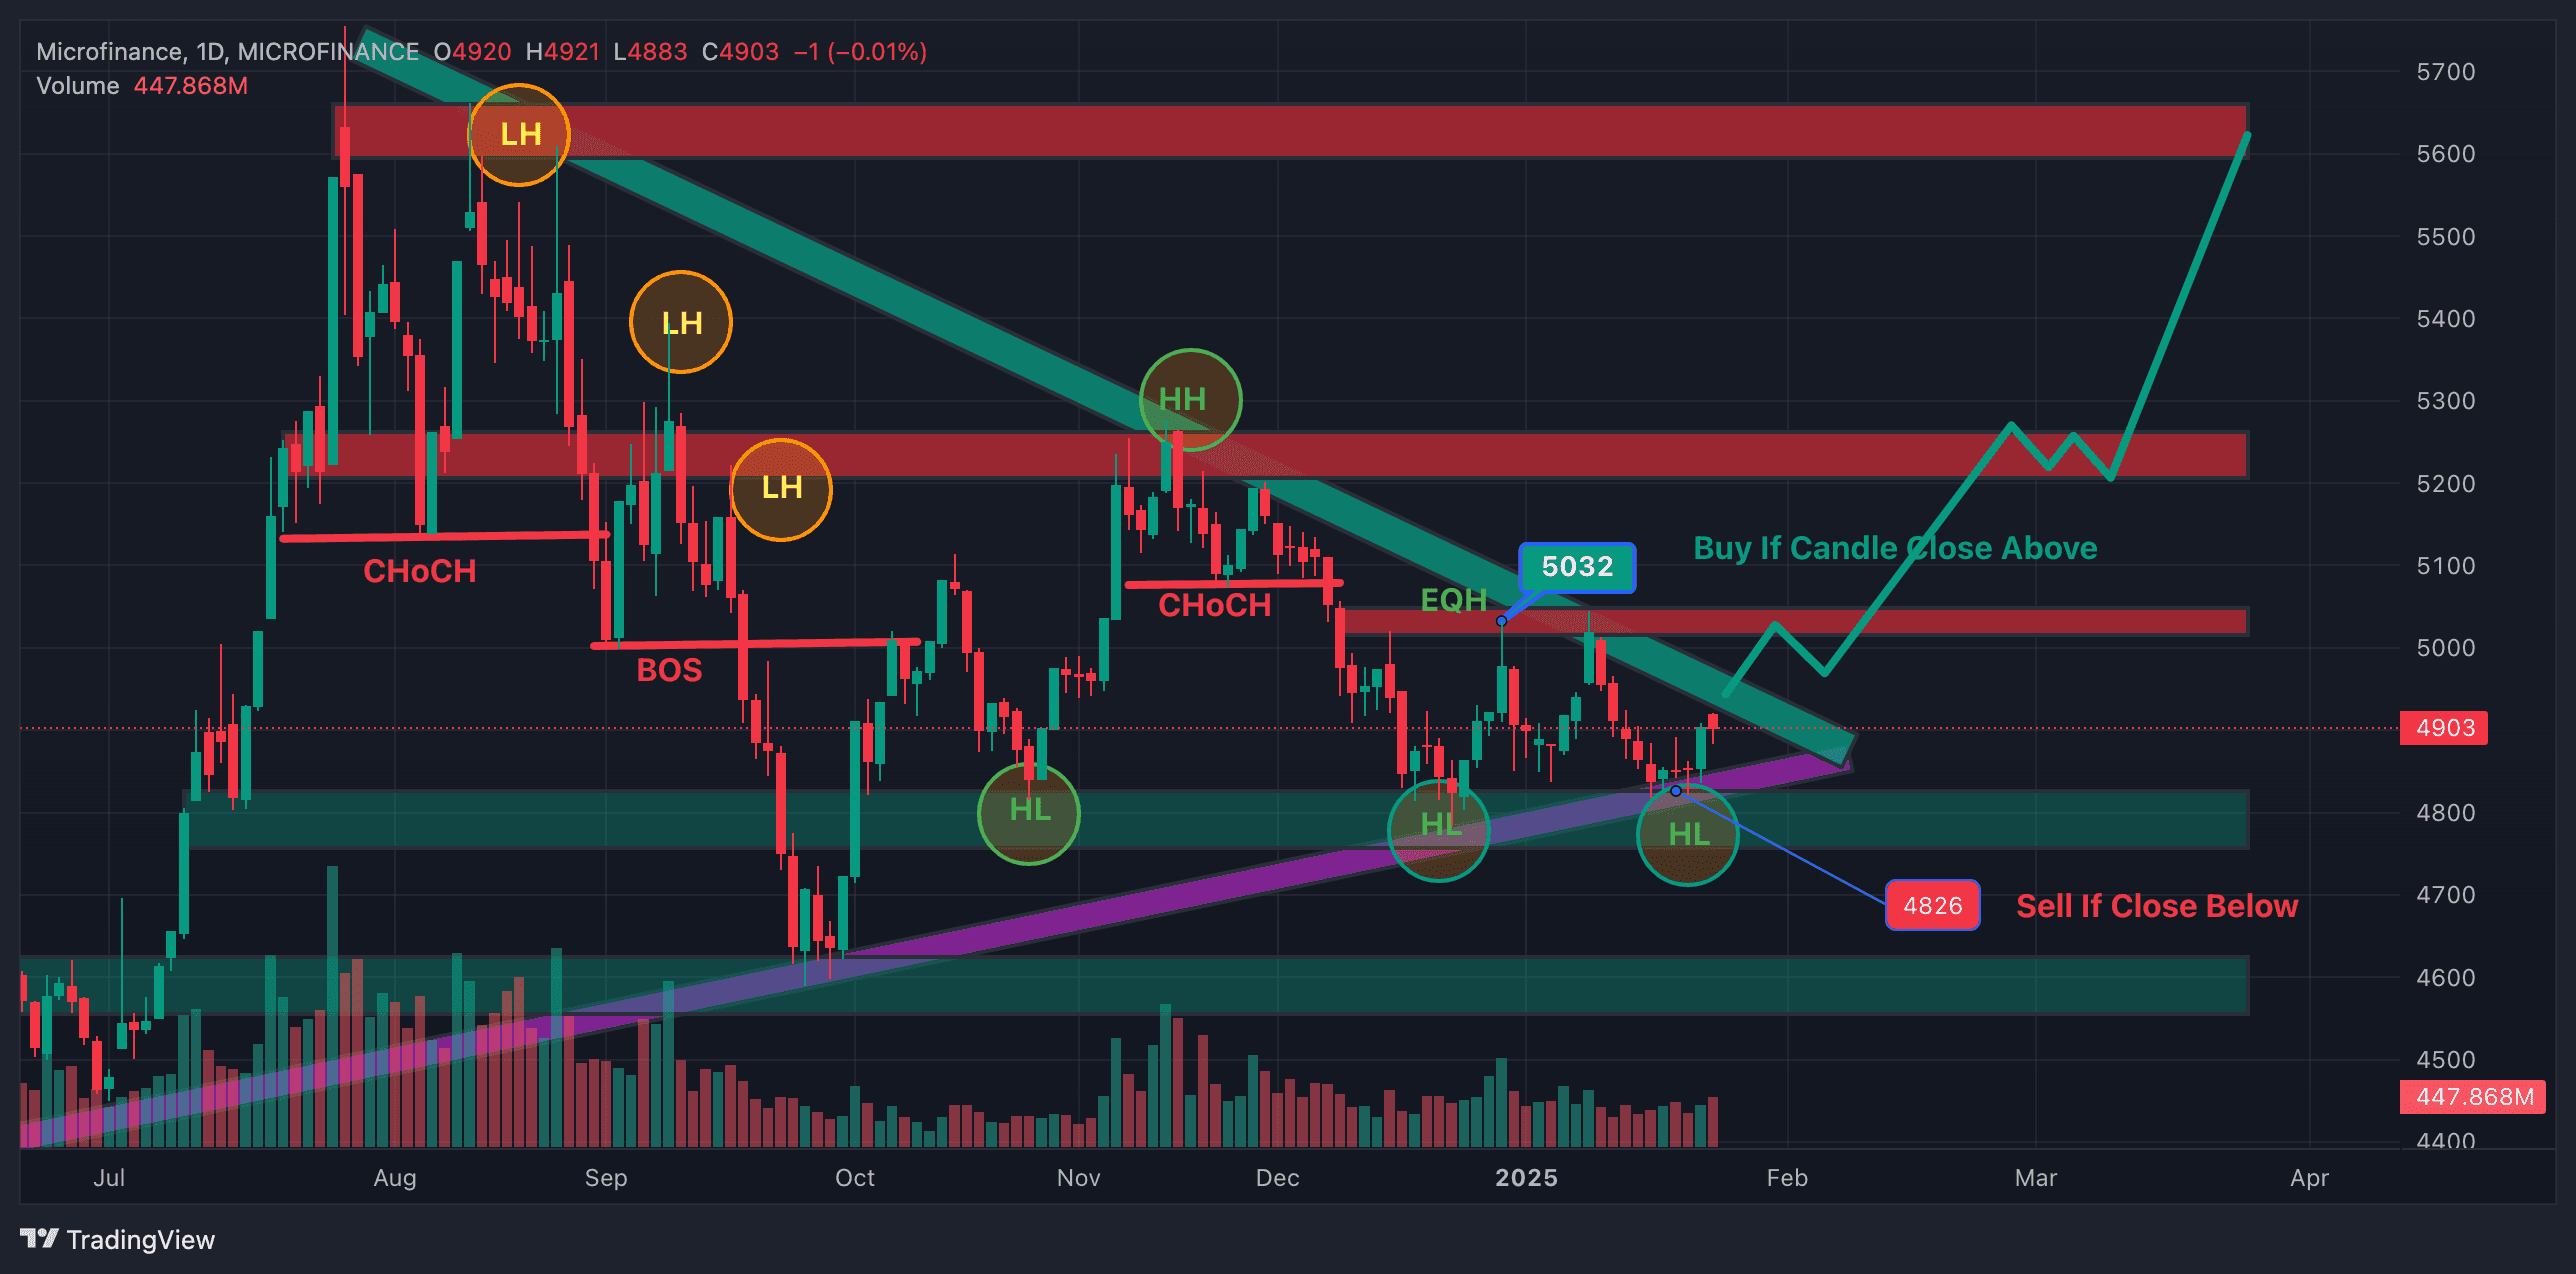This screenshot has height=1274, width=2576.
Task: Click the 5300 price axis level
Action: (2445, 401)
